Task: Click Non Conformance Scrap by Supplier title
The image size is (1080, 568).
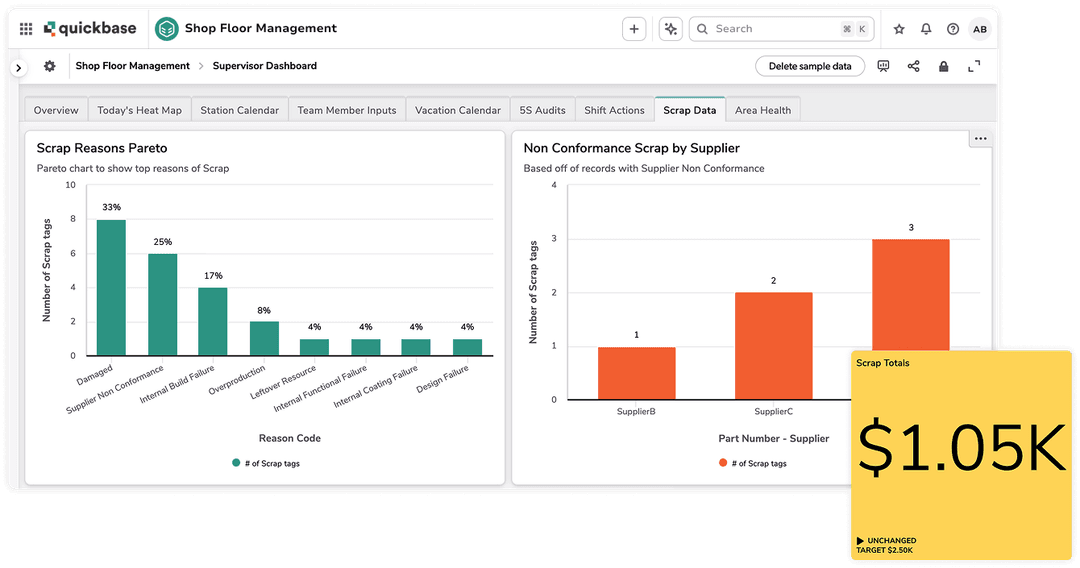Action: pos(632,148)
